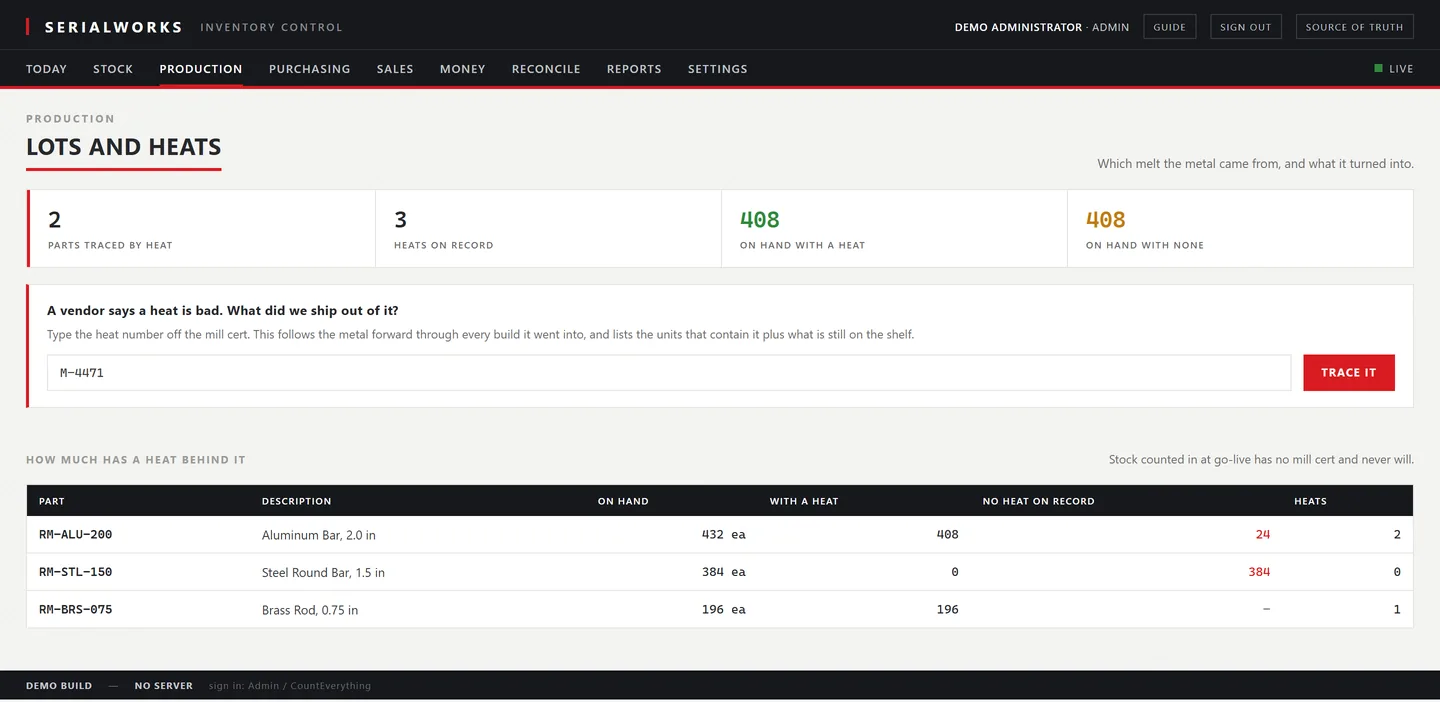Click 'DEMO ADMINISTRATOR · ADMIN' user label
Image resolution: width=1440 pixels, height=702 pixels.
point(1042,27)
